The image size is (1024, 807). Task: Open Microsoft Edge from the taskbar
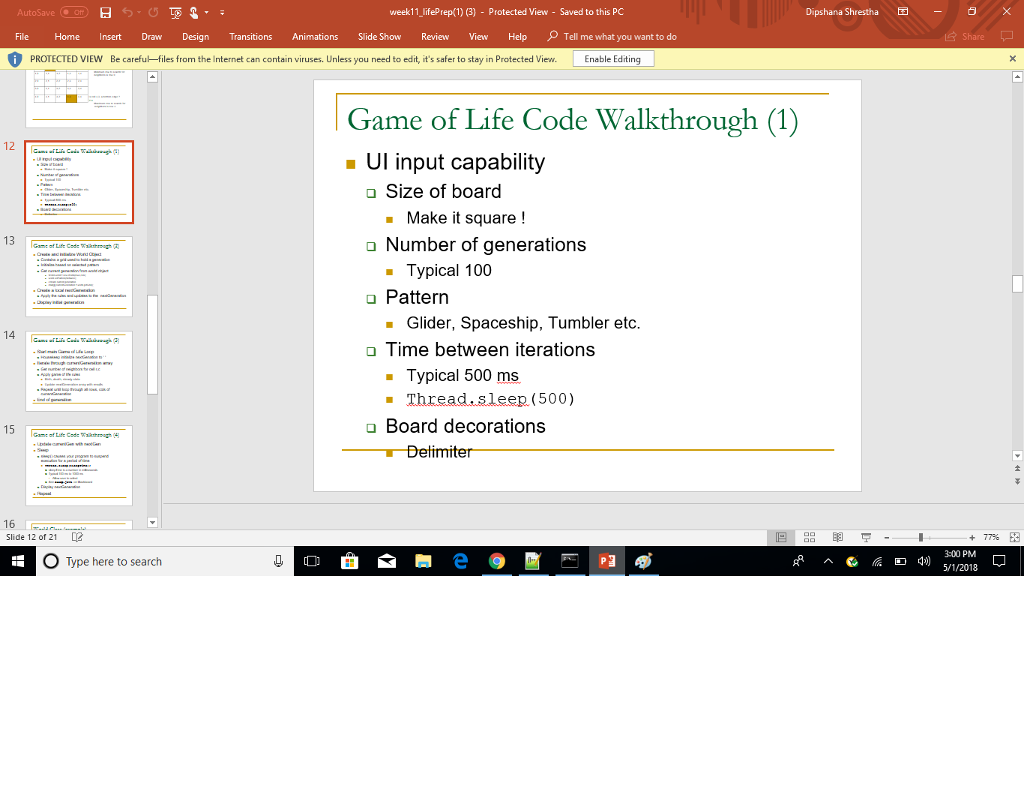[x=460, y=562]
